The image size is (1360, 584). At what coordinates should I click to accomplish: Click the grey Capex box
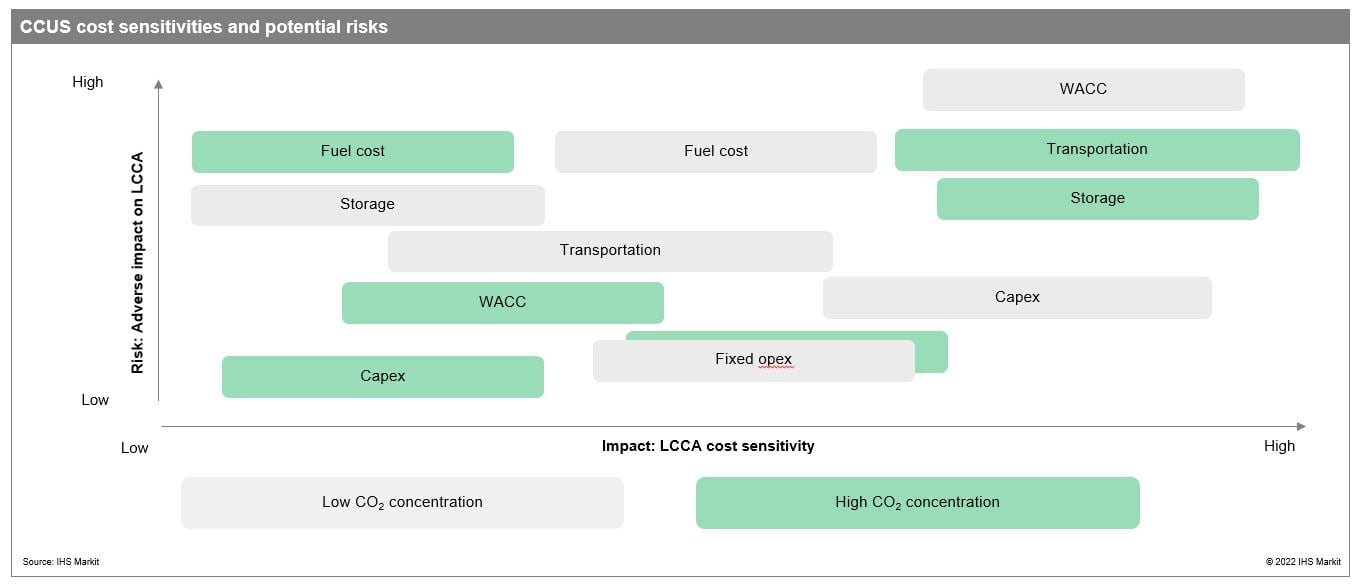1017,297
